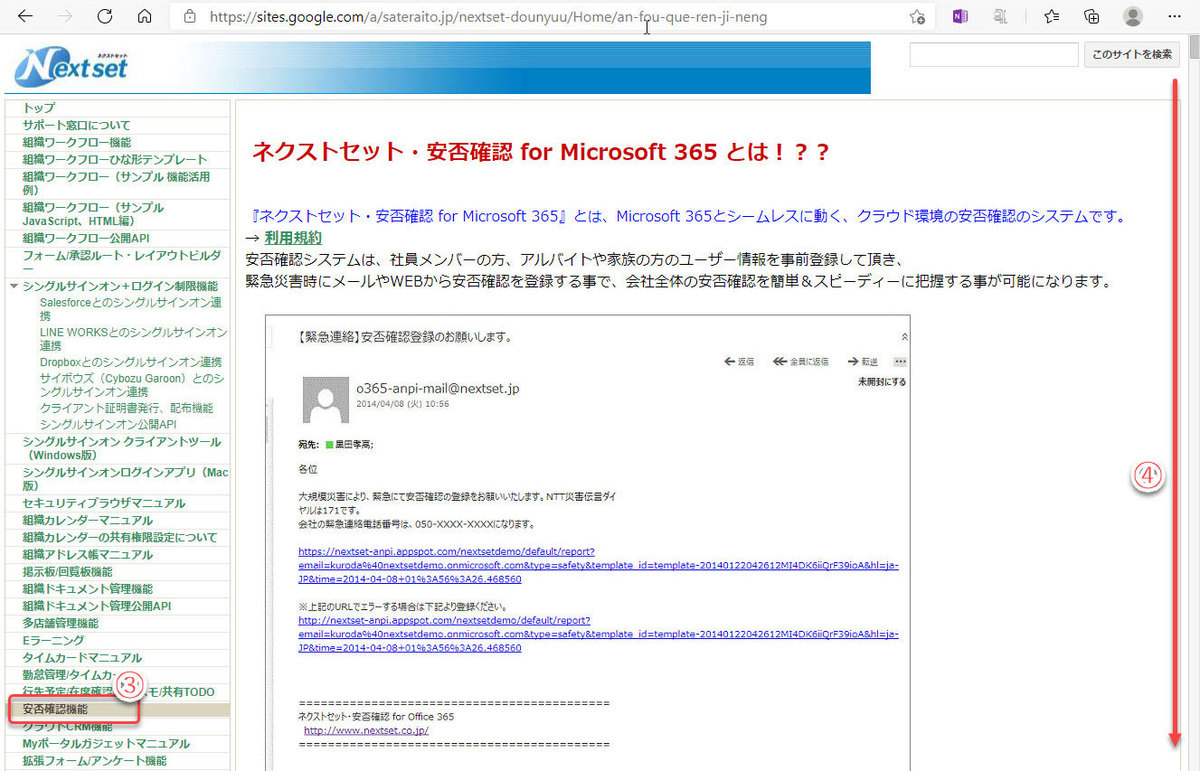
Task: Open シングルサインオン公開API sub-page
Action: [x=108, y=424]
